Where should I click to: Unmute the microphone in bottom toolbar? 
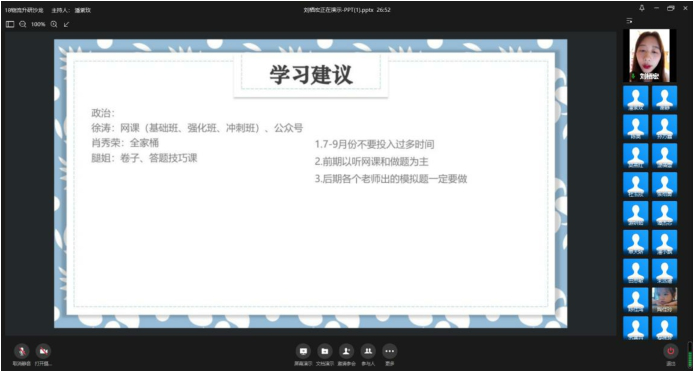pyautogui.click(x=21, y=351)
